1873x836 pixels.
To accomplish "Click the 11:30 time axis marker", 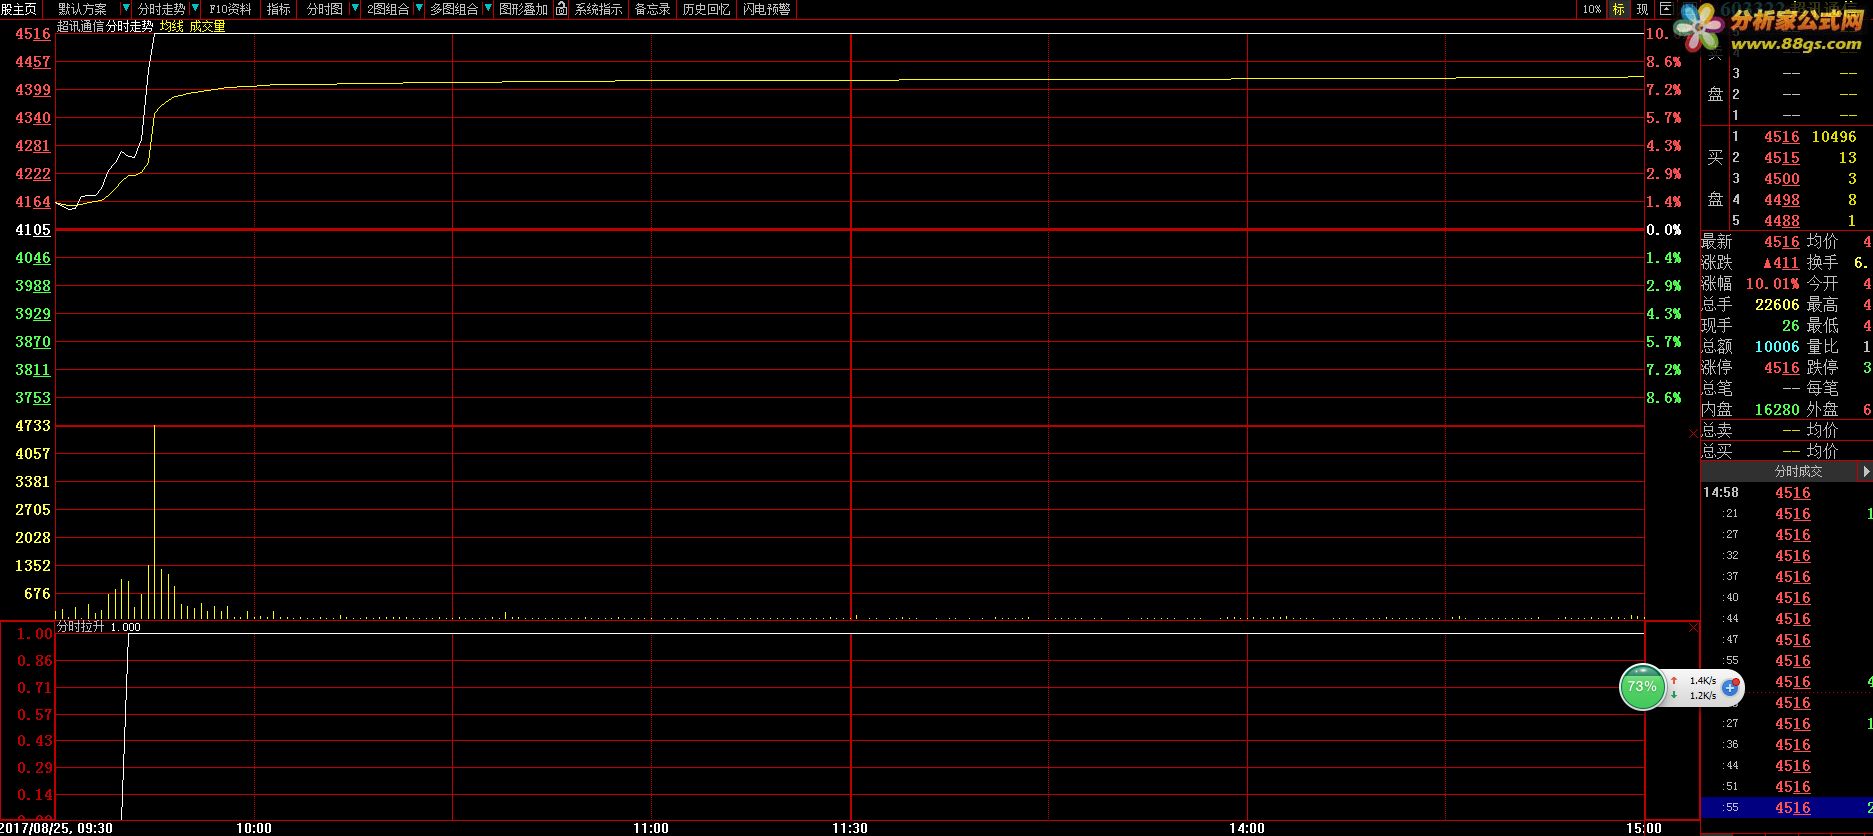I will (851, 828).
